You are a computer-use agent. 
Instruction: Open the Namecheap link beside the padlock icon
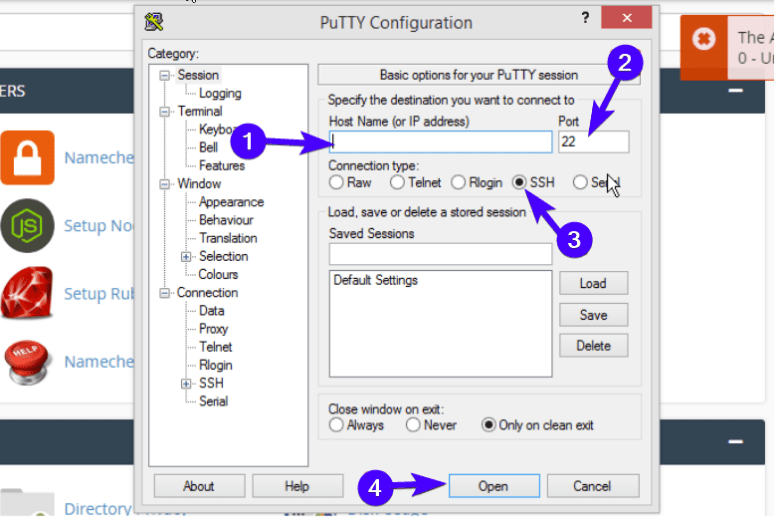pyautogui.click(x=99, y=158)
